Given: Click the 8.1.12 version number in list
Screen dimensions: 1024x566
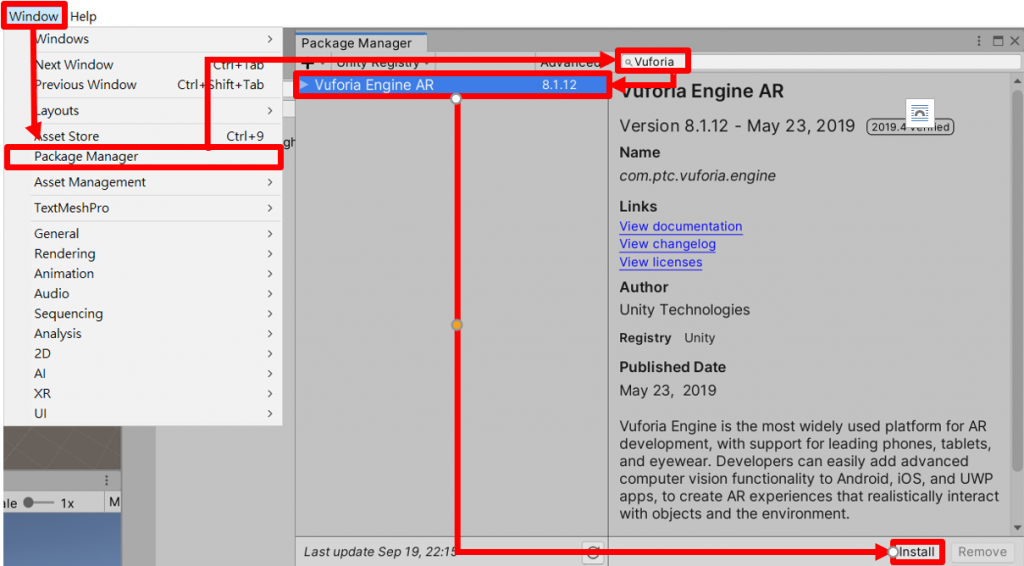Looking at the screenshot, I should point(559,85).
